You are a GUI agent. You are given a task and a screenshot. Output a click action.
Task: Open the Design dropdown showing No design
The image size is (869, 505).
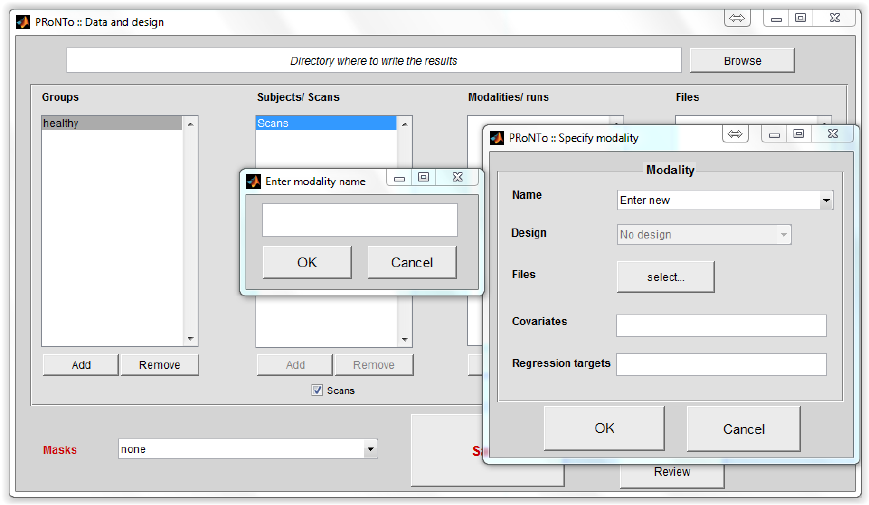[704, 234]
